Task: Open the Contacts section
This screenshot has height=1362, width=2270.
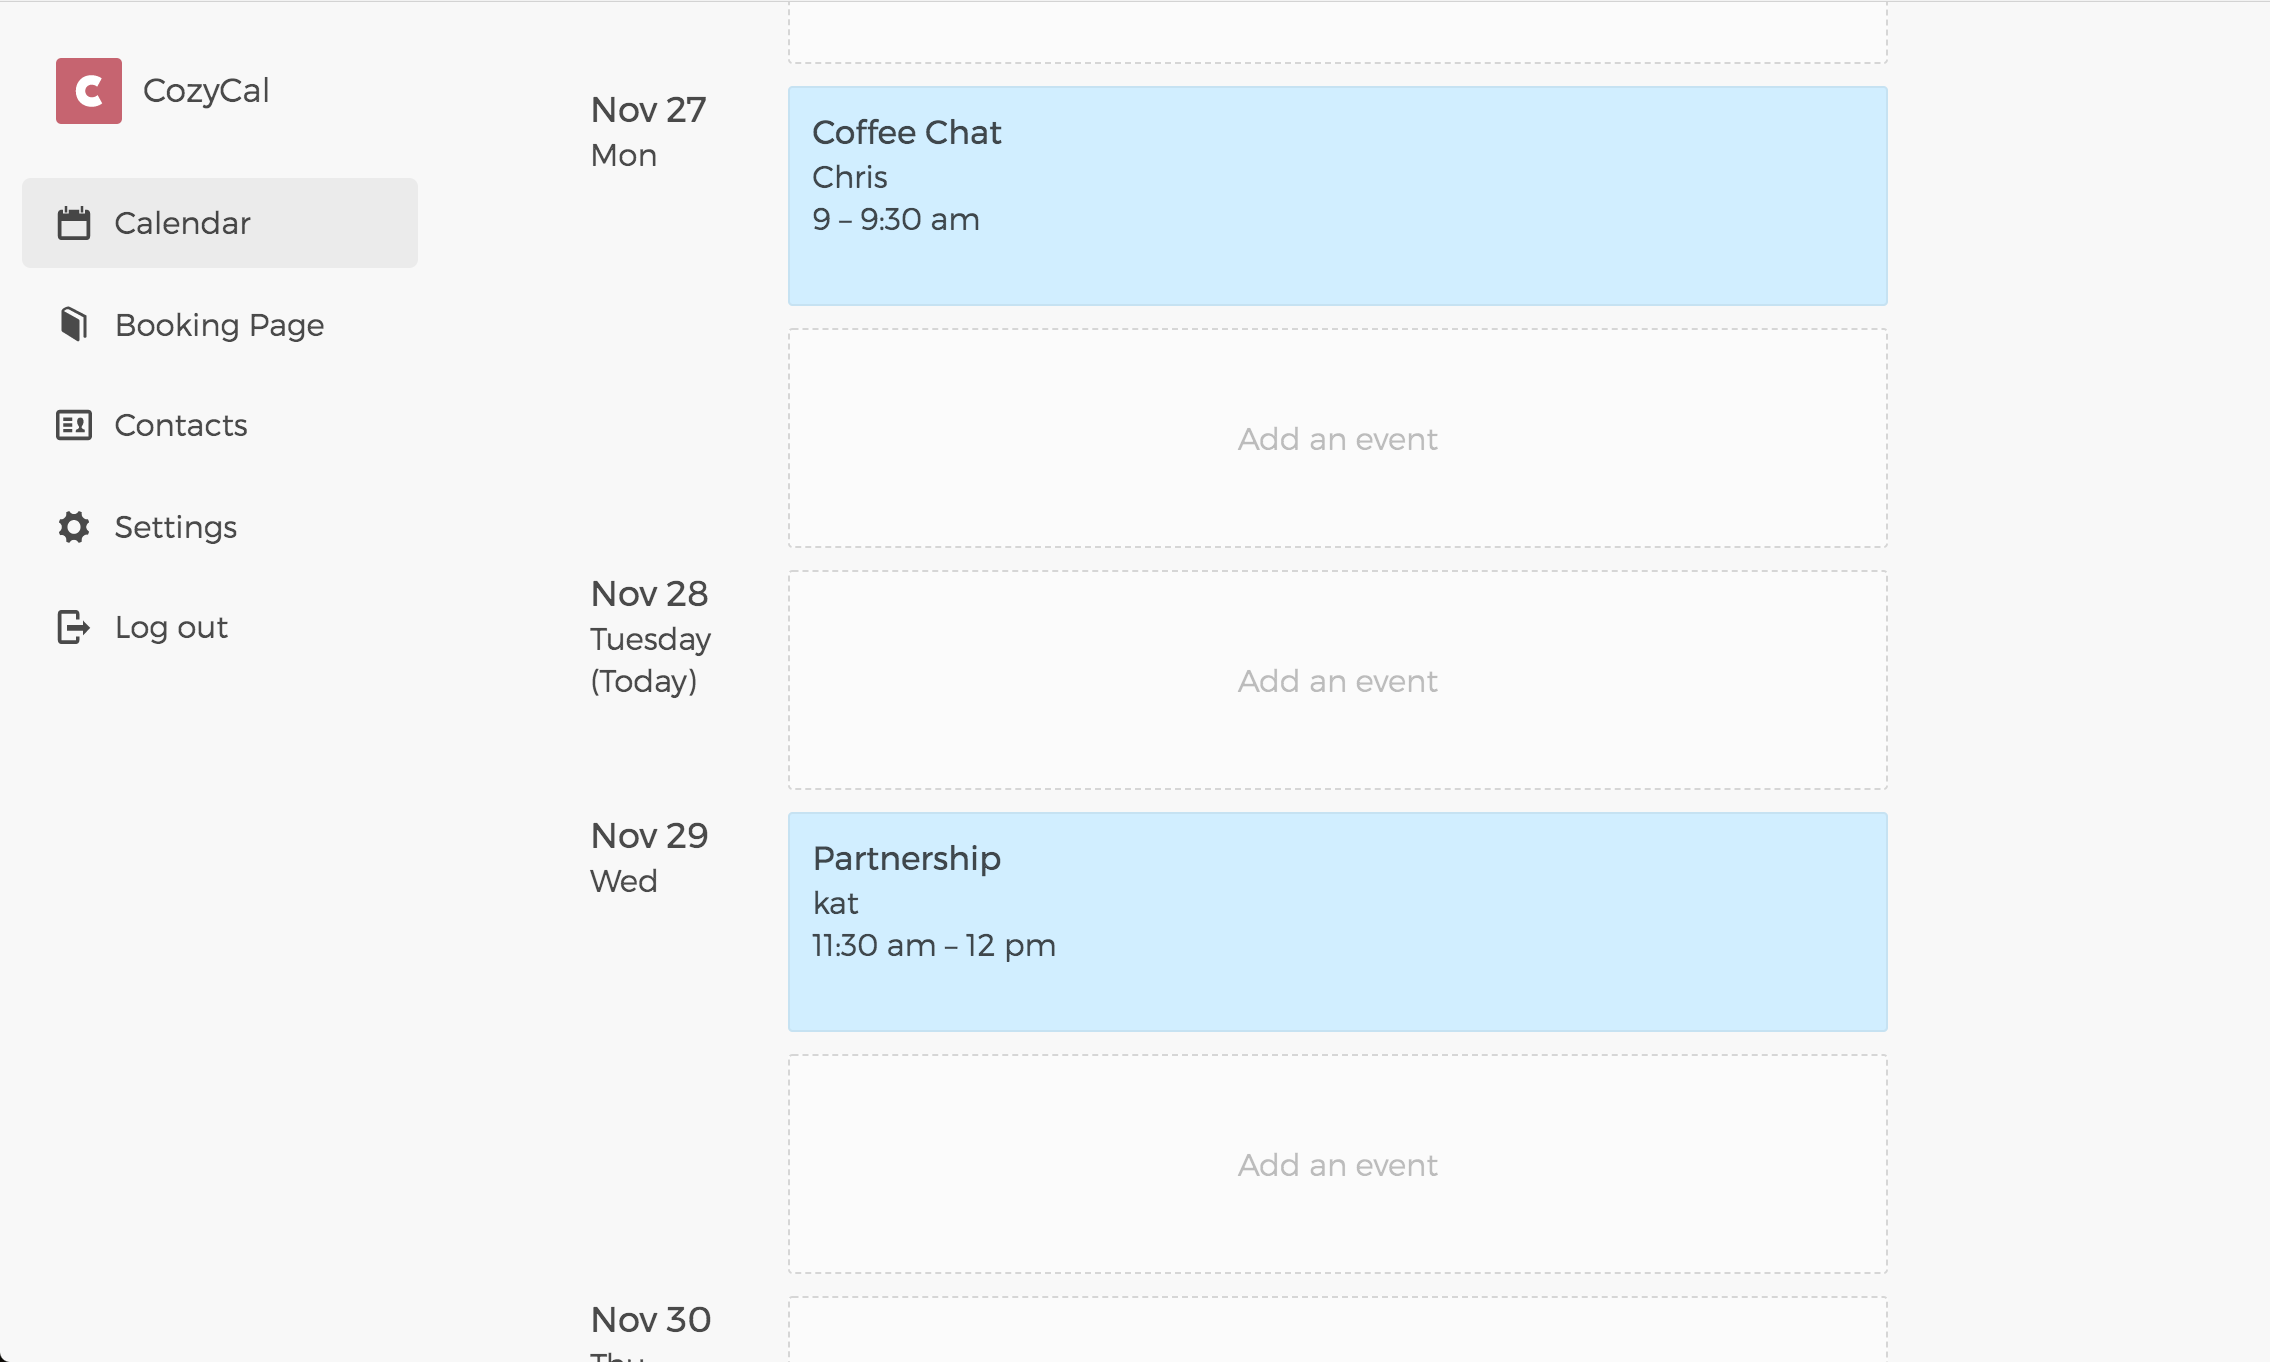Action: pyautogui.click(x=181, y=425)
